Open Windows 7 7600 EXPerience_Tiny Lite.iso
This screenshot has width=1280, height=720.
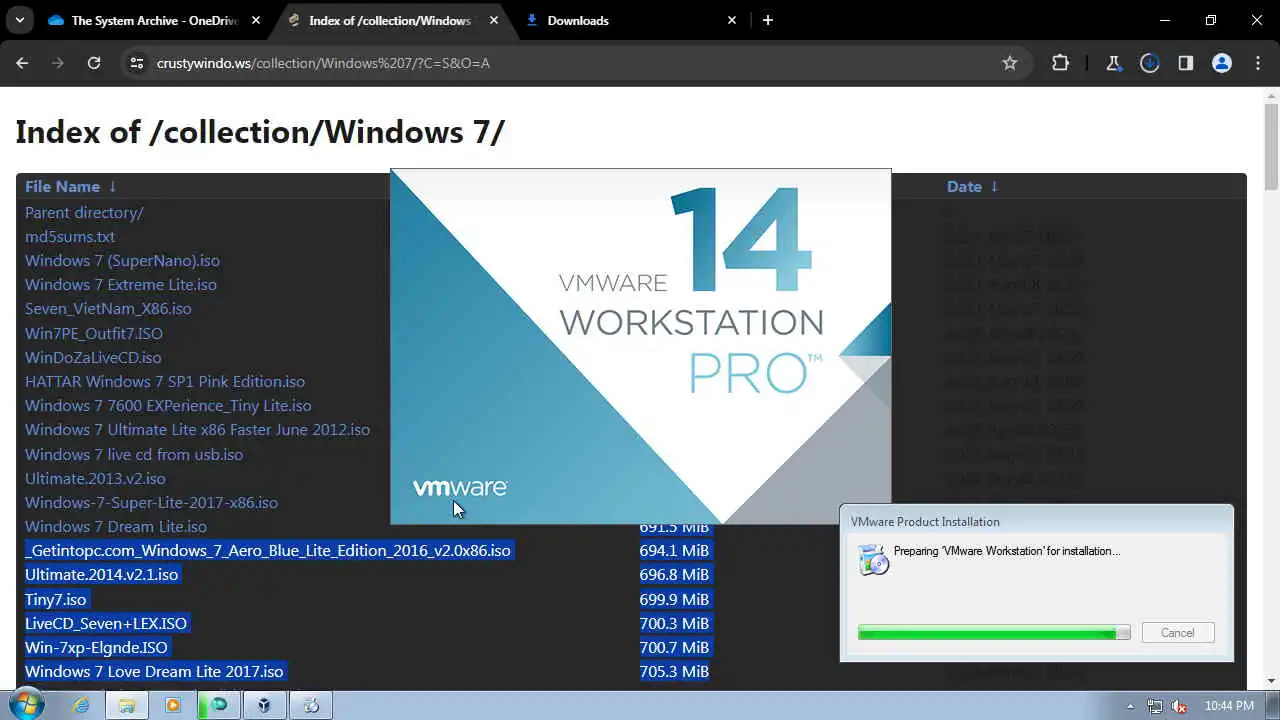click(x=168, y=405)
